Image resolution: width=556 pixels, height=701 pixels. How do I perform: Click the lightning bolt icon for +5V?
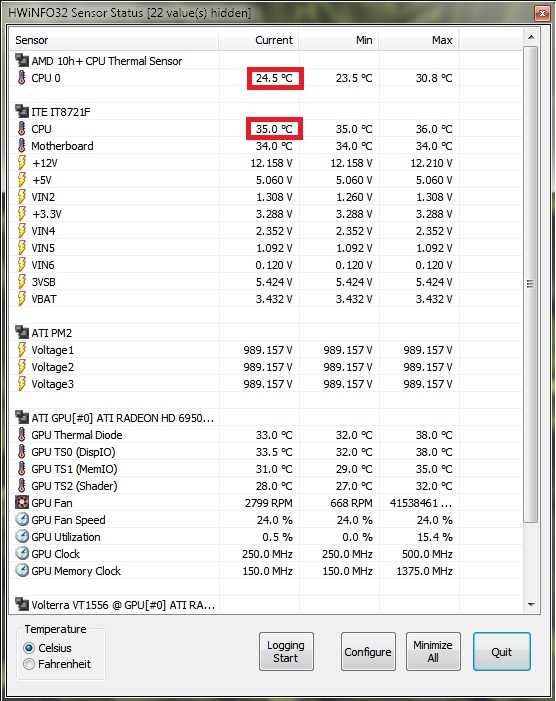[x=21, y=179]
